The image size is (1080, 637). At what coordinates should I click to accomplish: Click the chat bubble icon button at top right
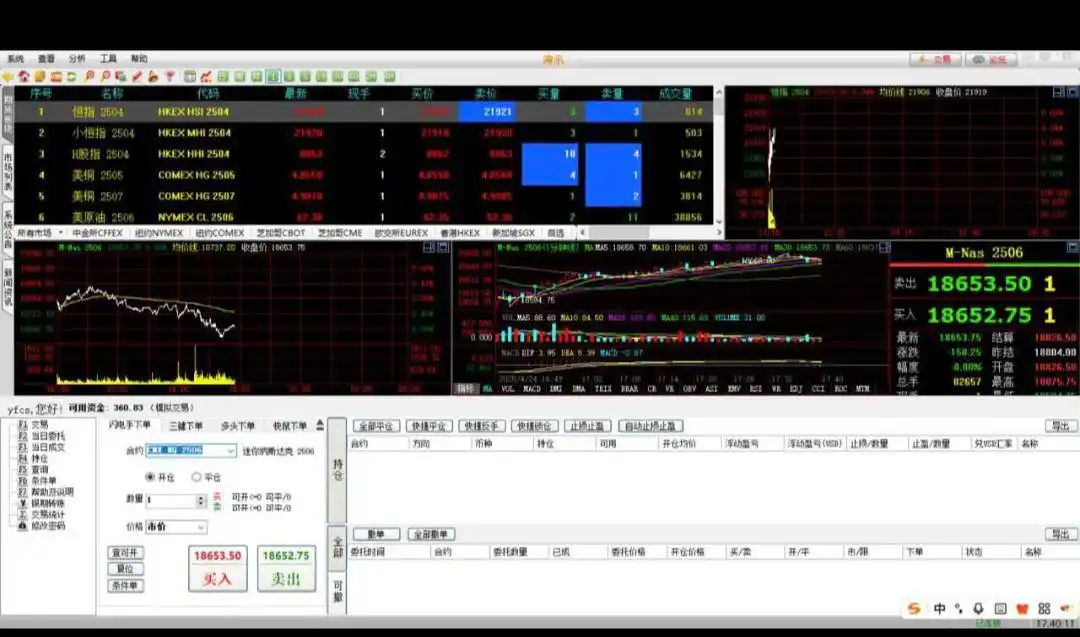tap(990, 60)
